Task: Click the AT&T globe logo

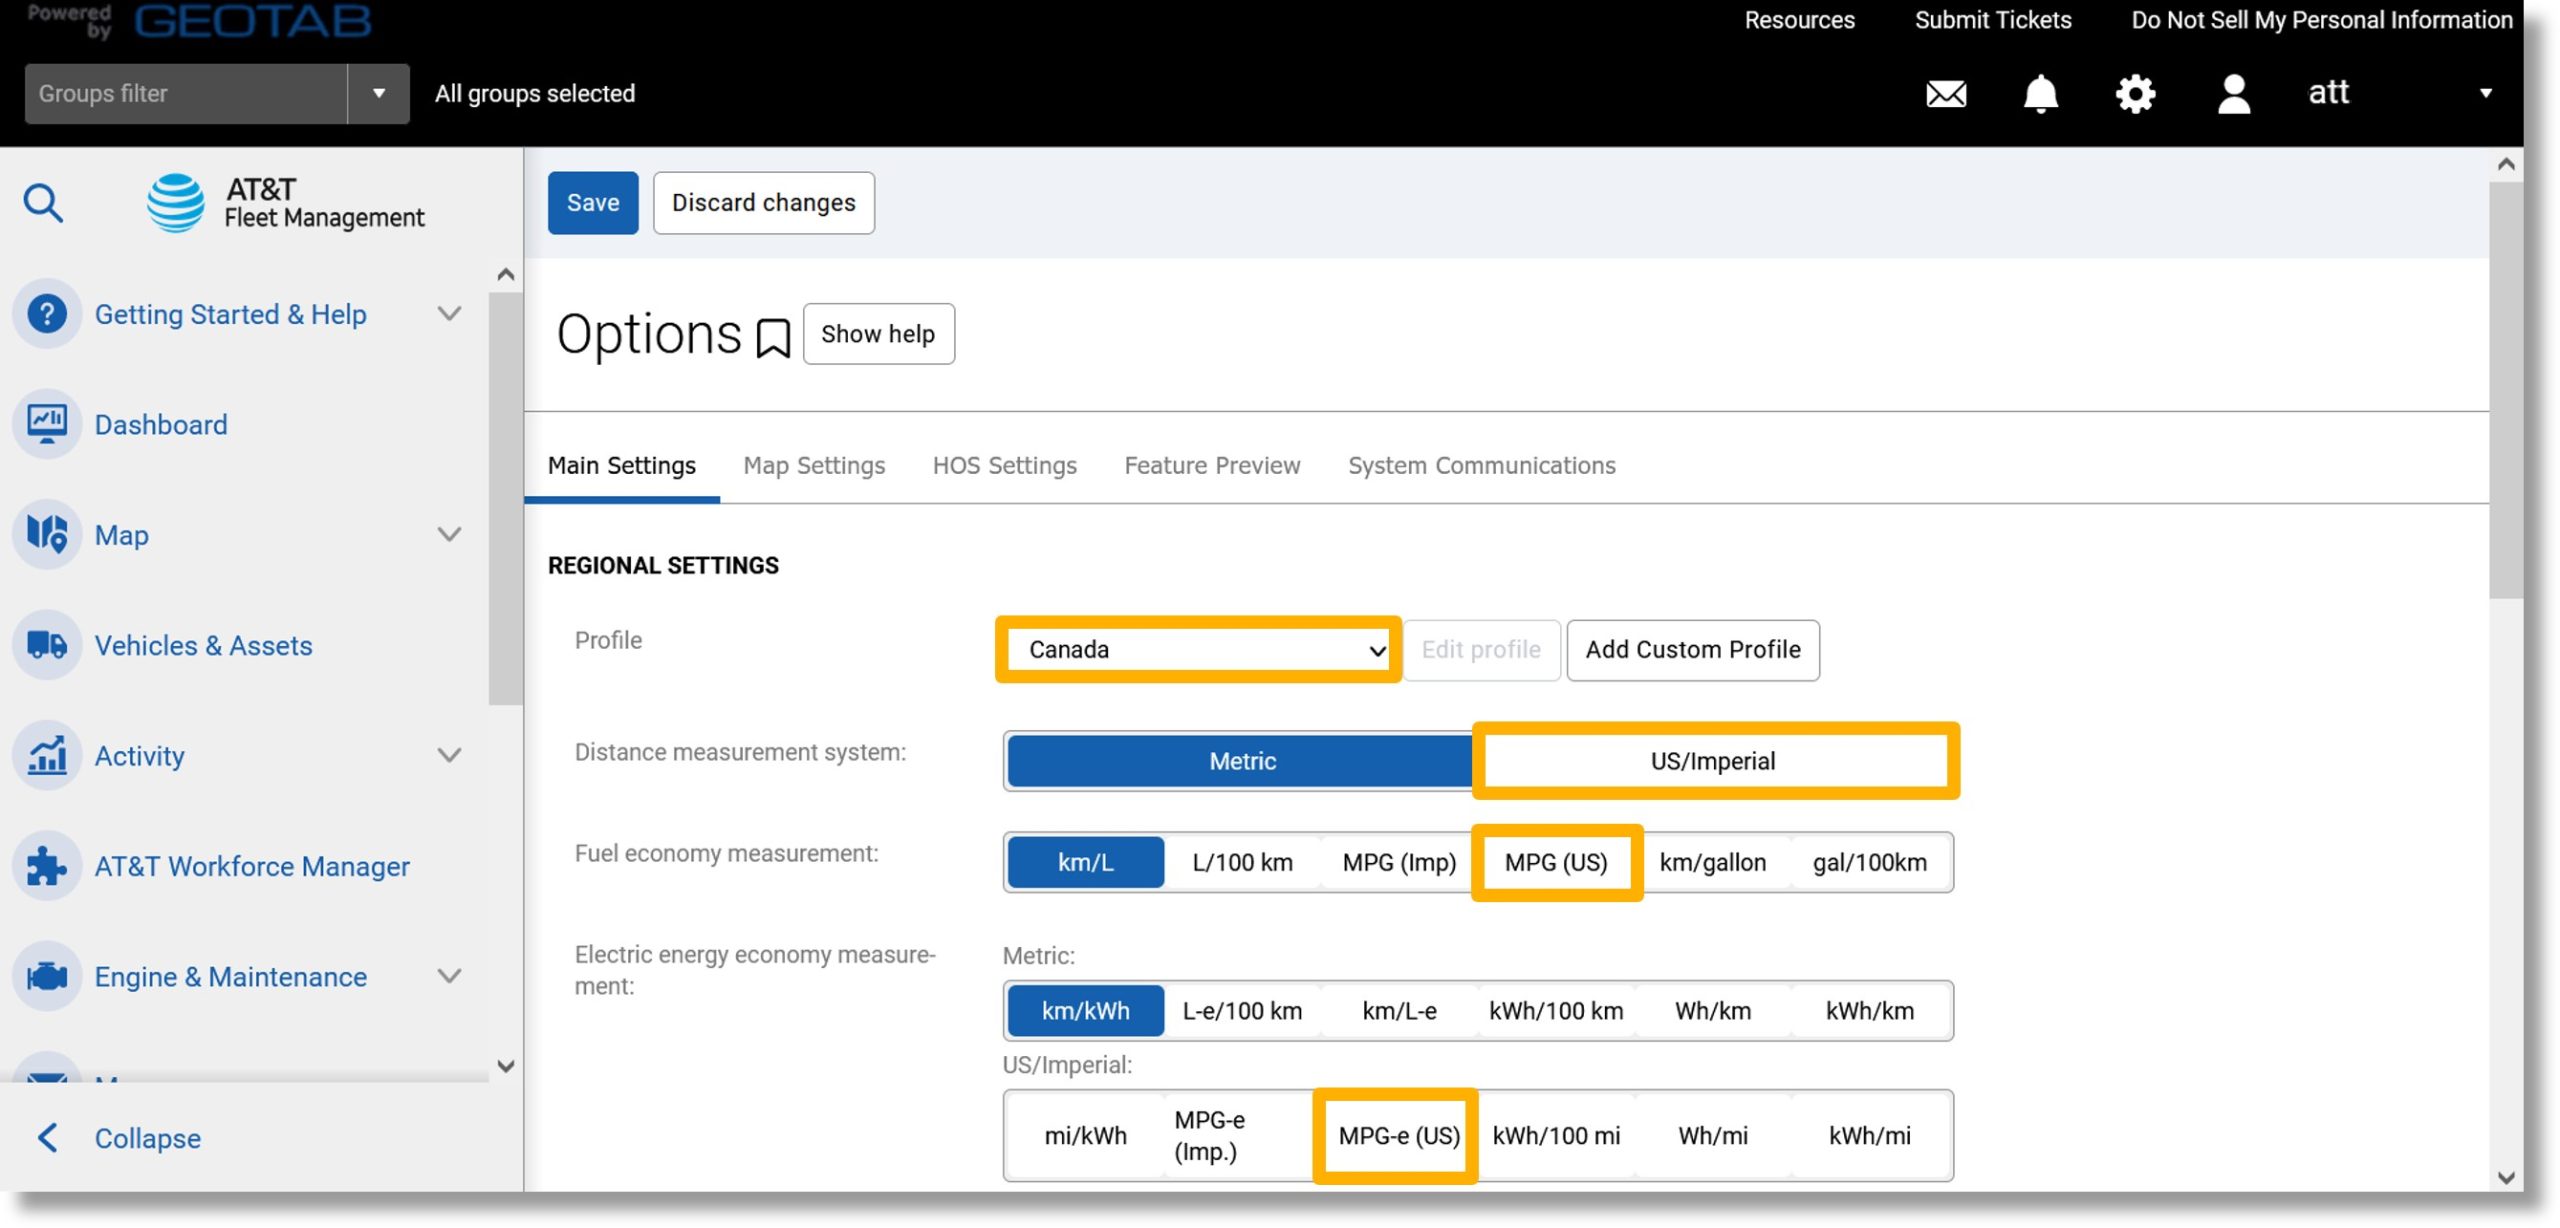Action: (176, 203)
